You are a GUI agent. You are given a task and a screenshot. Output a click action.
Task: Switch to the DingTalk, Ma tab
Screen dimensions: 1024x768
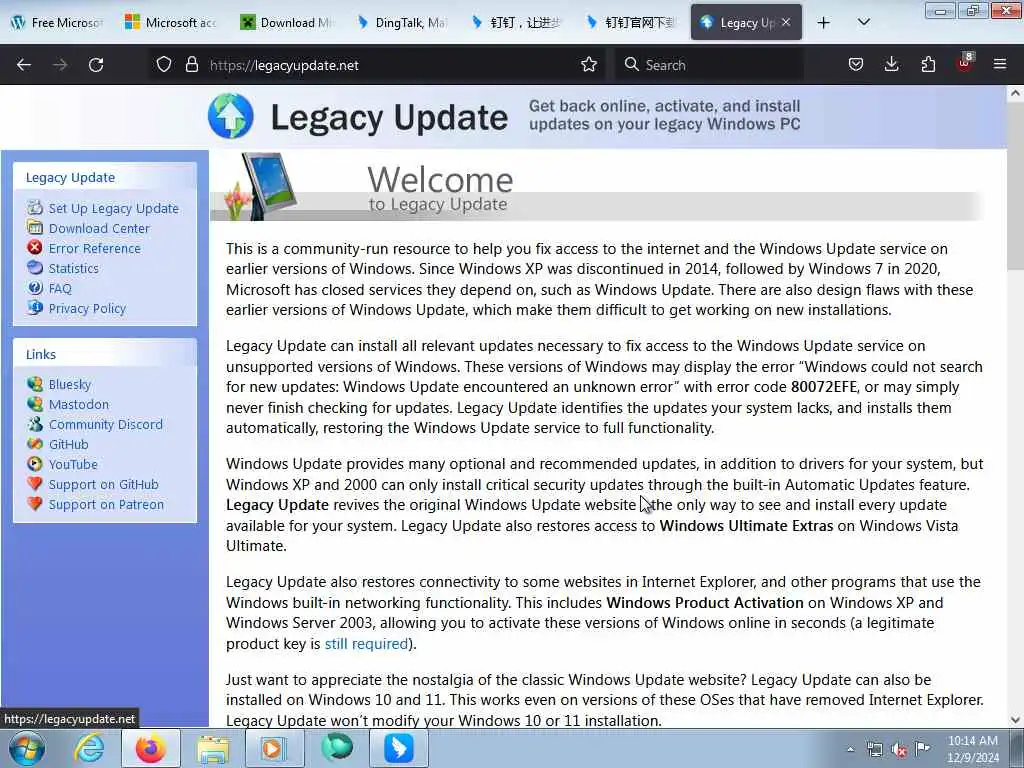click(x=402, y=23)
